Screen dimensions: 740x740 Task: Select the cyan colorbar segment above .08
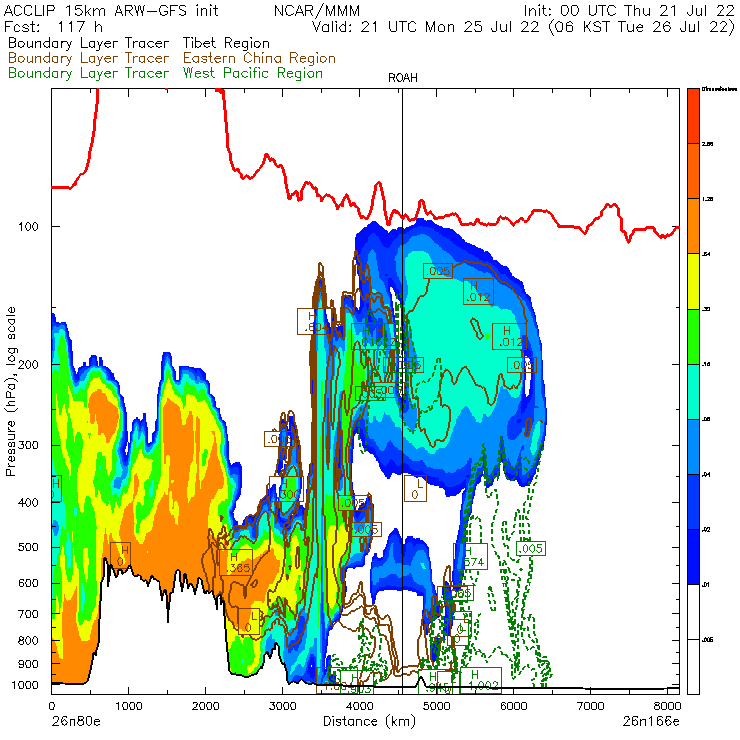[693, 392]
